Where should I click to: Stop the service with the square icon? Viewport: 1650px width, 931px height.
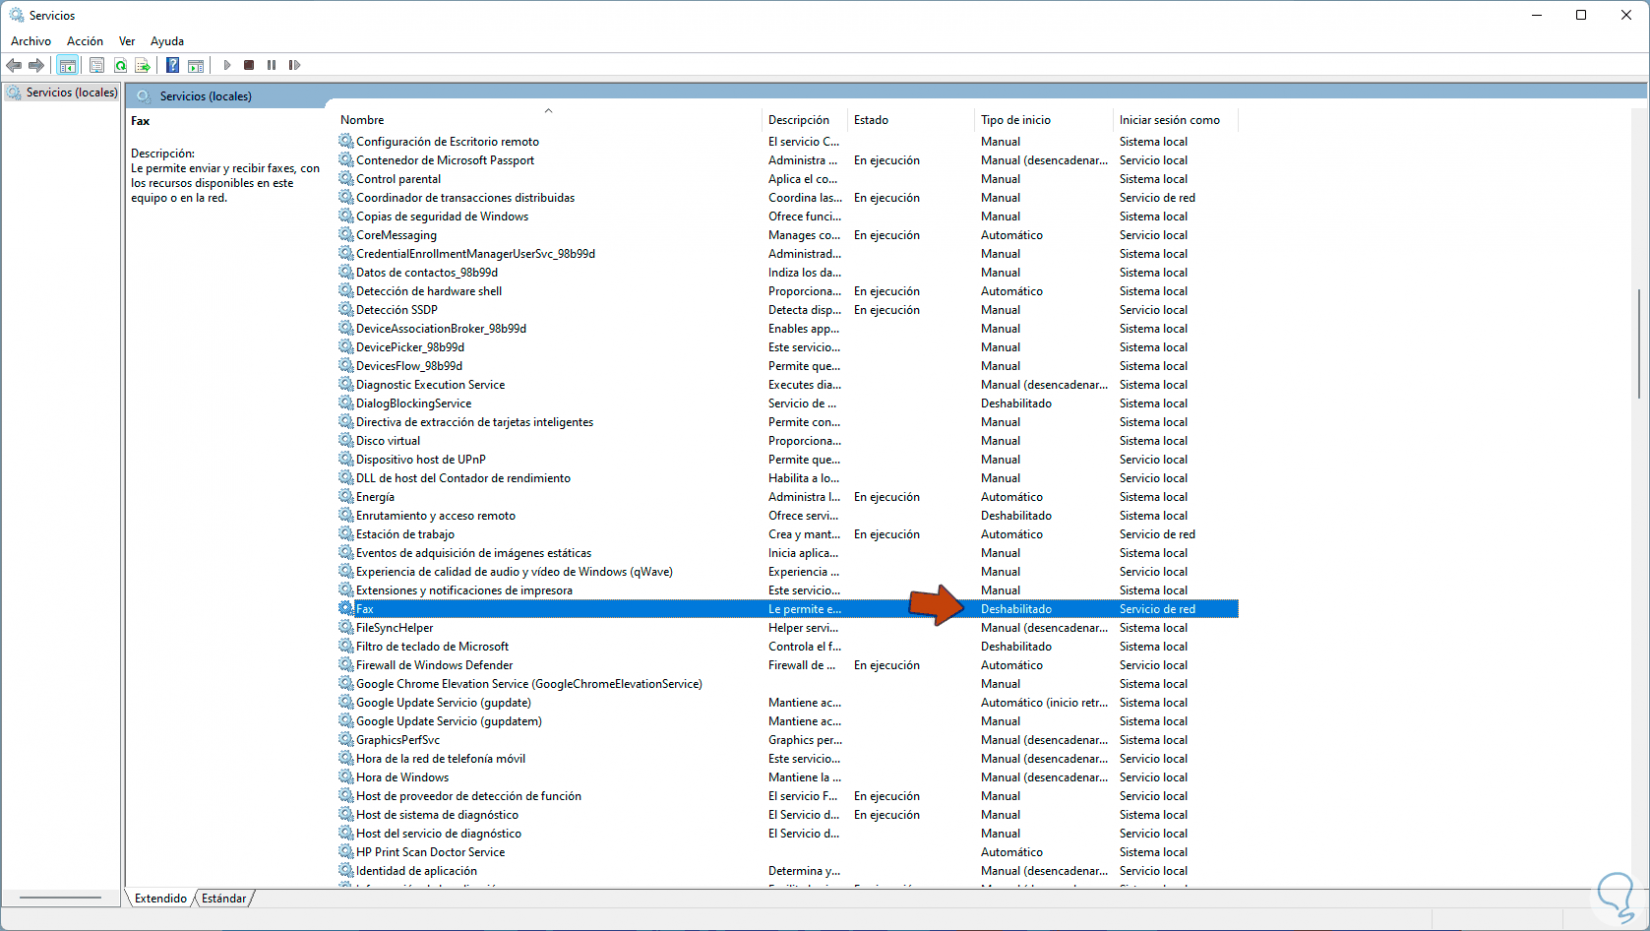tap(249, 66)
